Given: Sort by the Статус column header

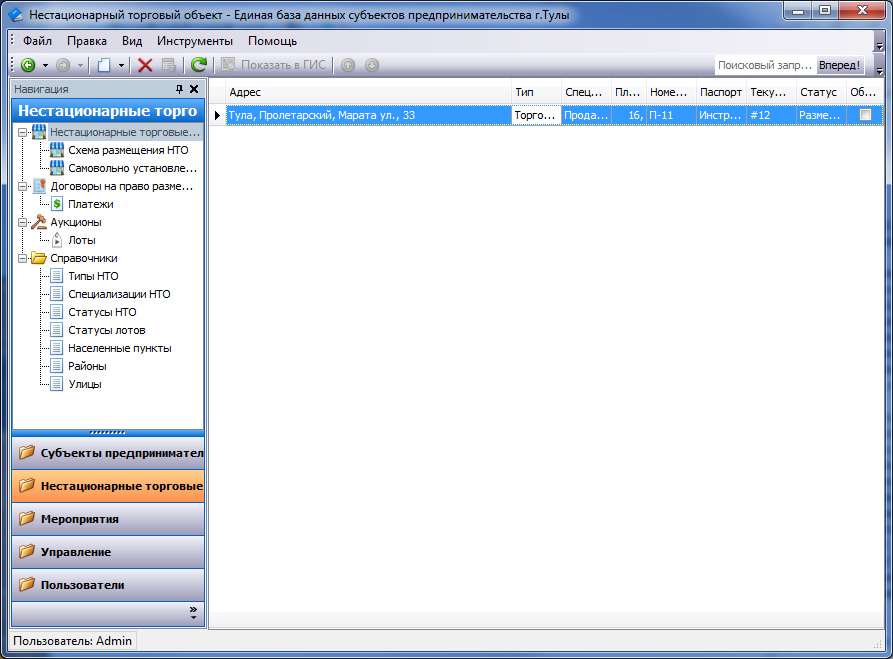Looking at the screenshot, I should point(821,92).
